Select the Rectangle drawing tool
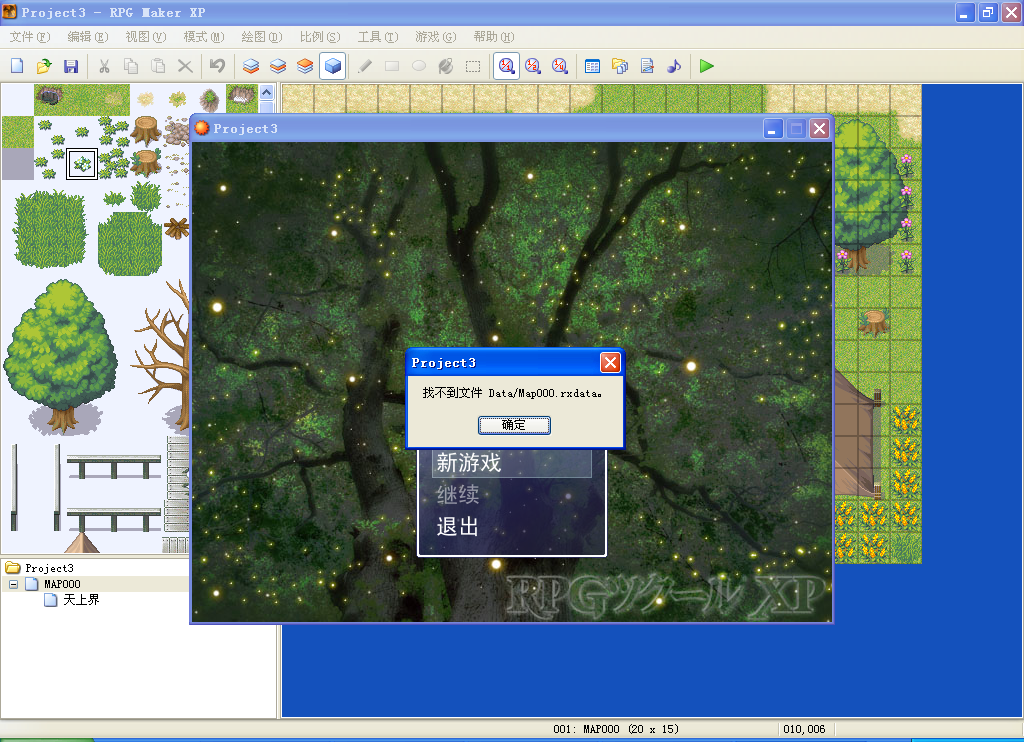This screenshot has height=742, width=1024. tap(392, 66)
